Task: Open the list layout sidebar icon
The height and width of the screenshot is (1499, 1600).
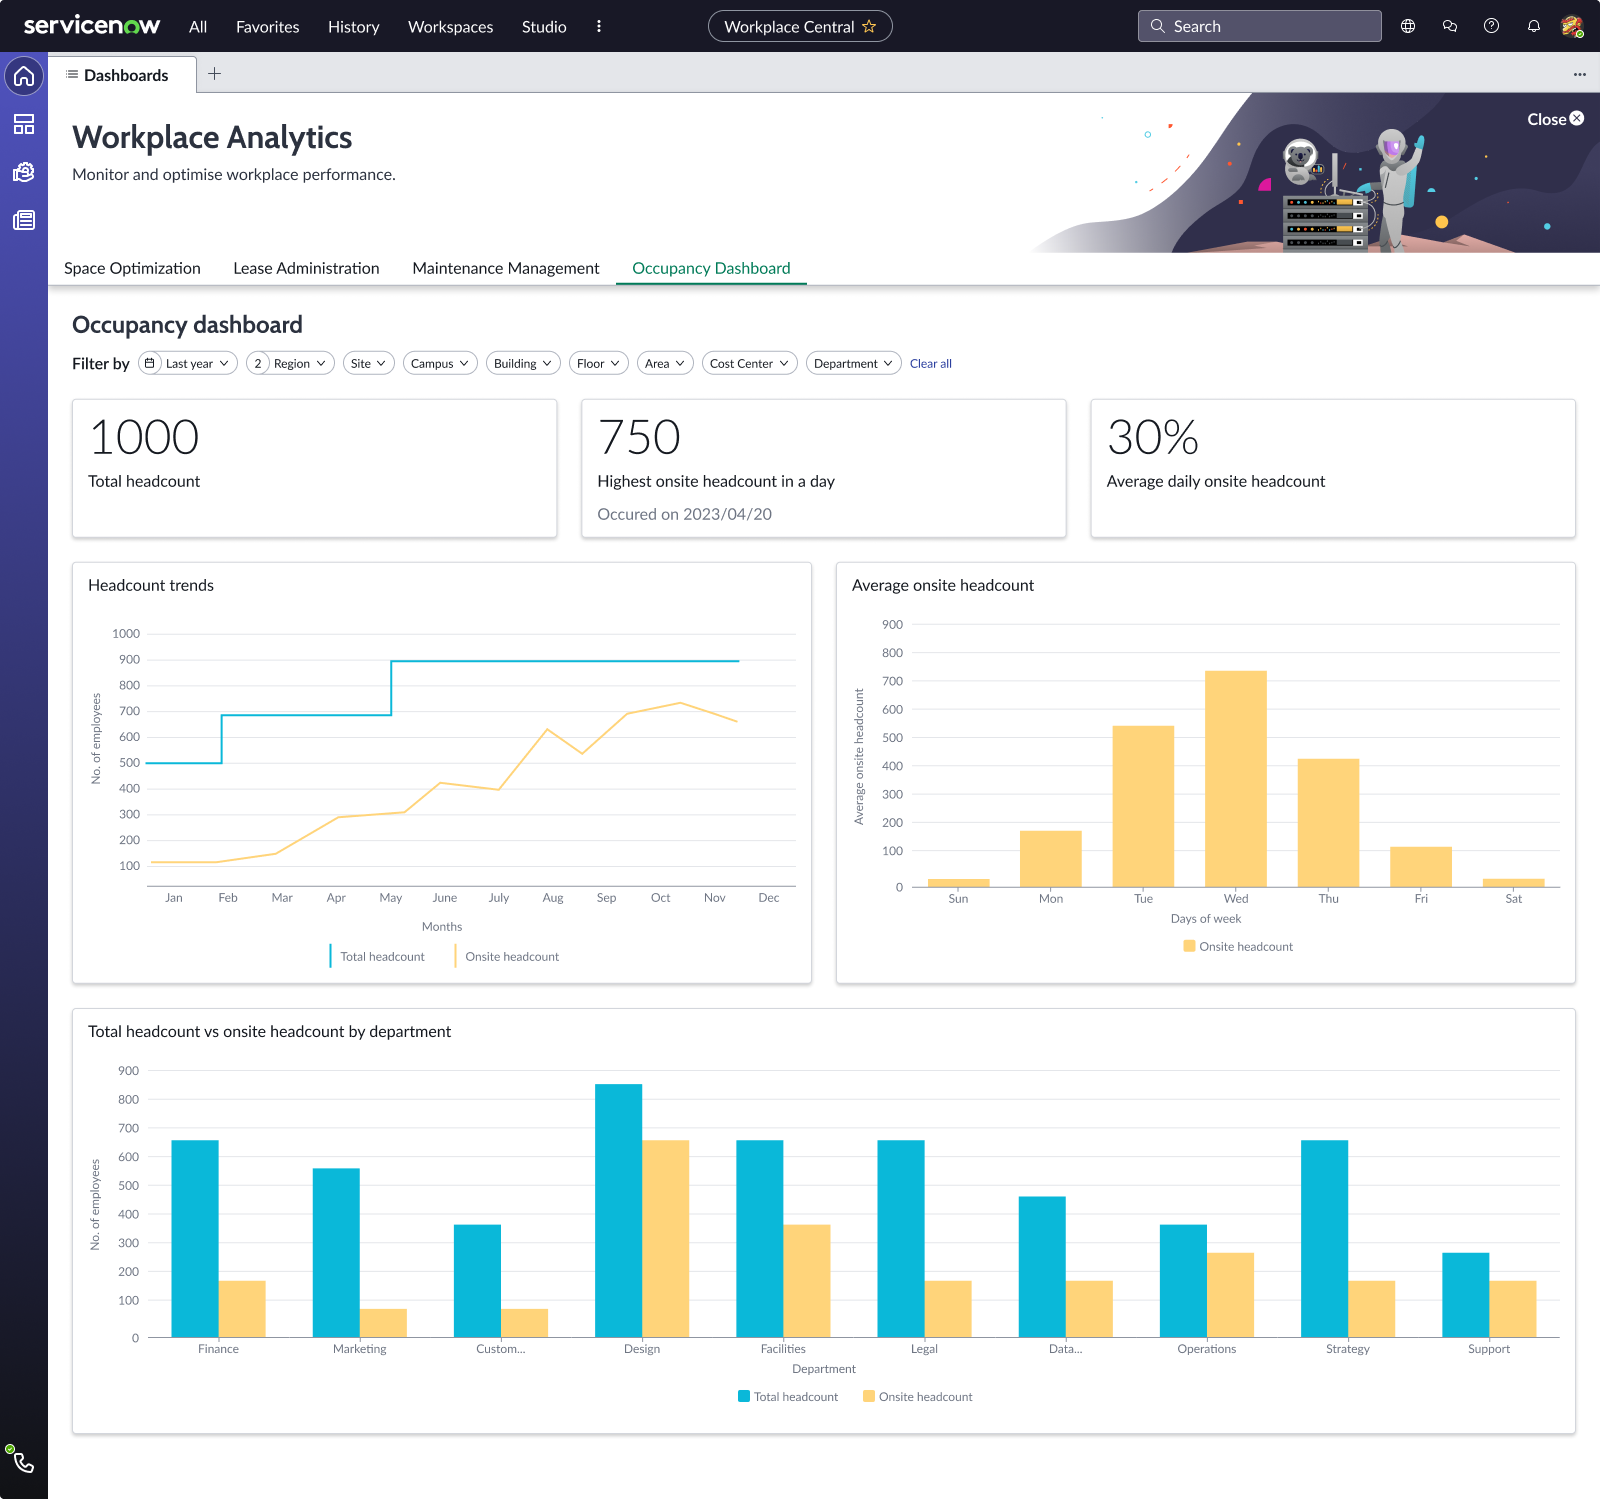Action: click(x=24, y=124)
